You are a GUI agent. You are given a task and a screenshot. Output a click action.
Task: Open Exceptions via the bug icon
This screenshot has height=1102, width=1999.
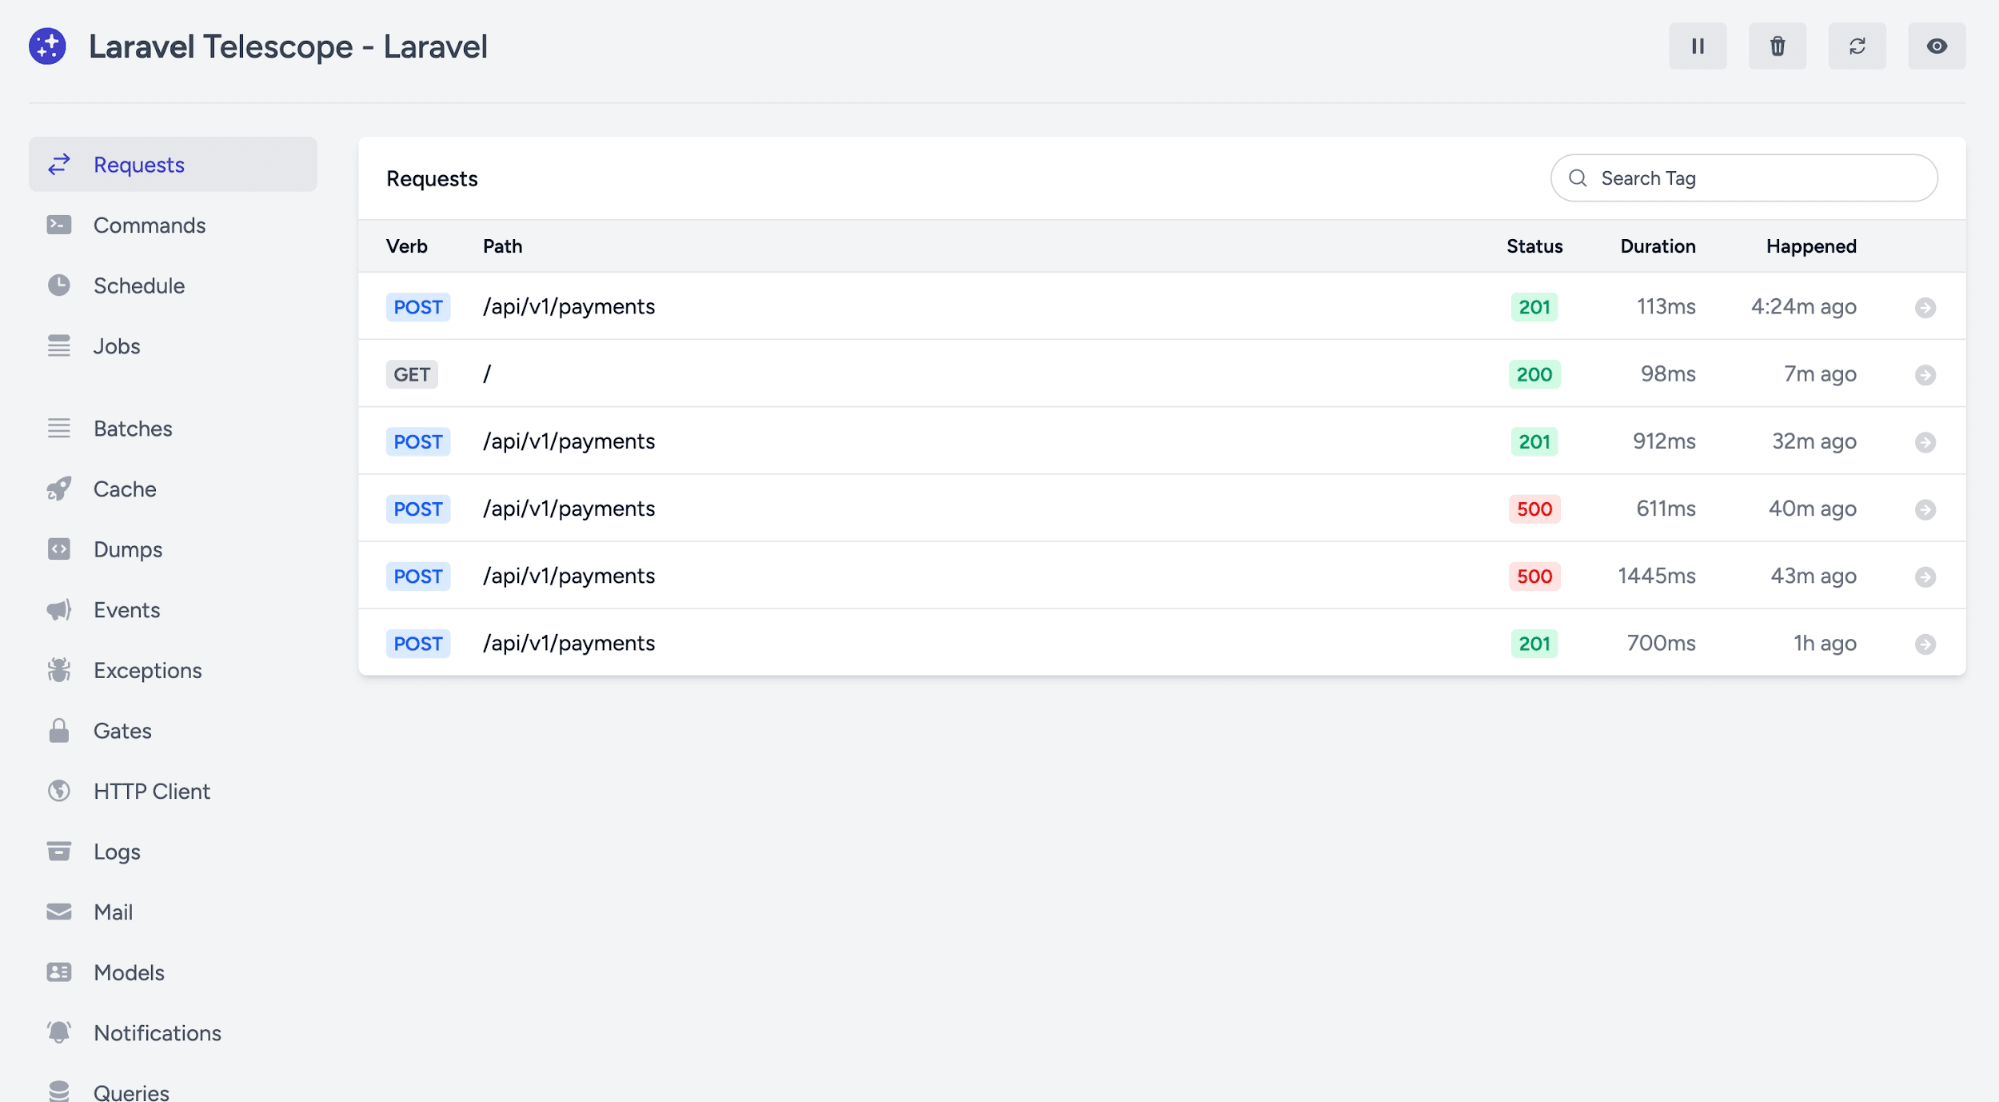click(x=59, y=670)
